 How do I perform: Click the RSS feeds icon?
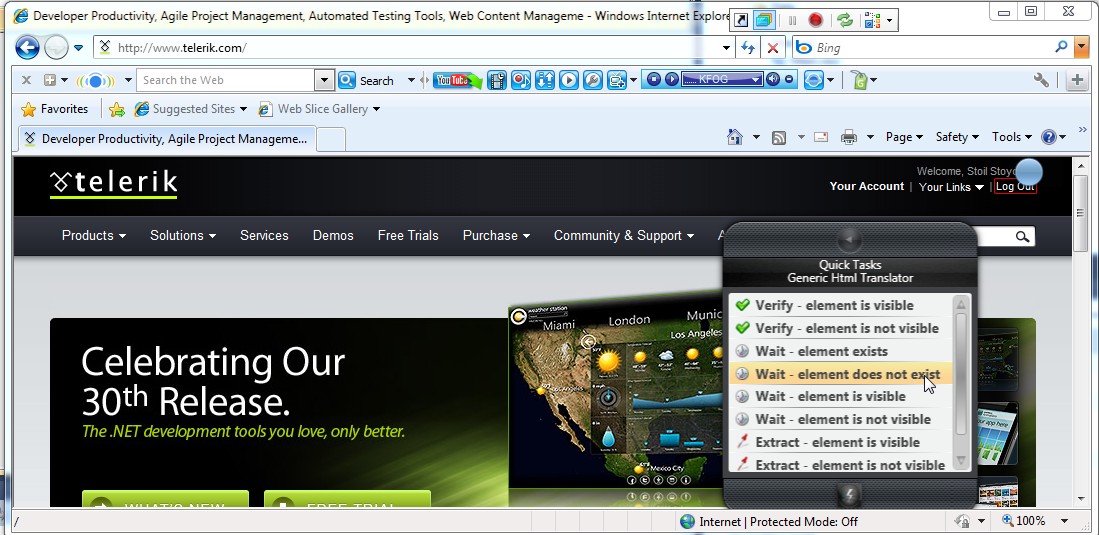click(779, 137)
